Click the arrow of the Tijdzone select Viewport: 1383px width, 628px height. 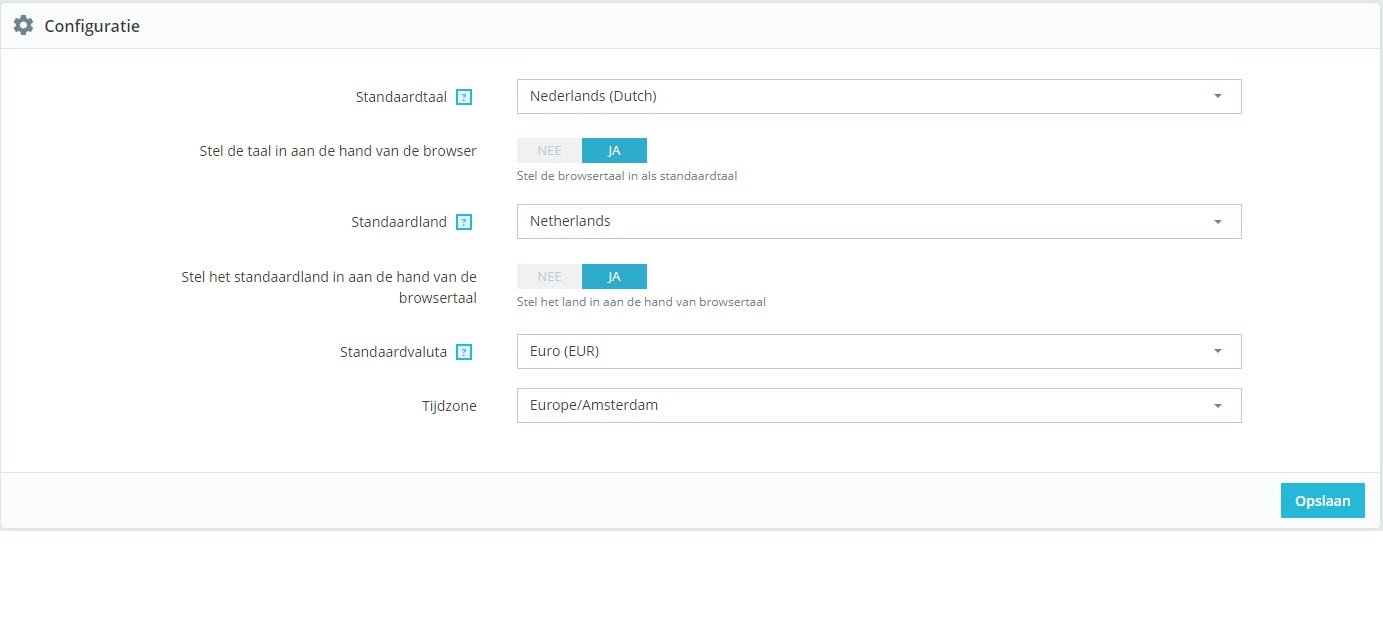(1217, 406)
